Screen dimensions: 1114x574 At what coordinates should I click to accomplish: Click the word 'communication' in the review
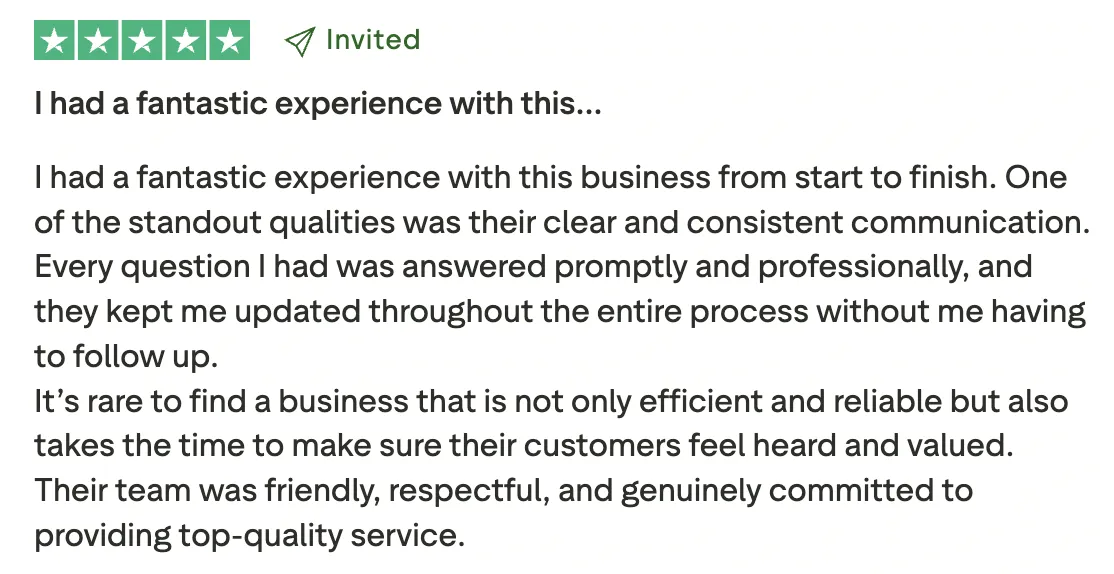(970, 222)
